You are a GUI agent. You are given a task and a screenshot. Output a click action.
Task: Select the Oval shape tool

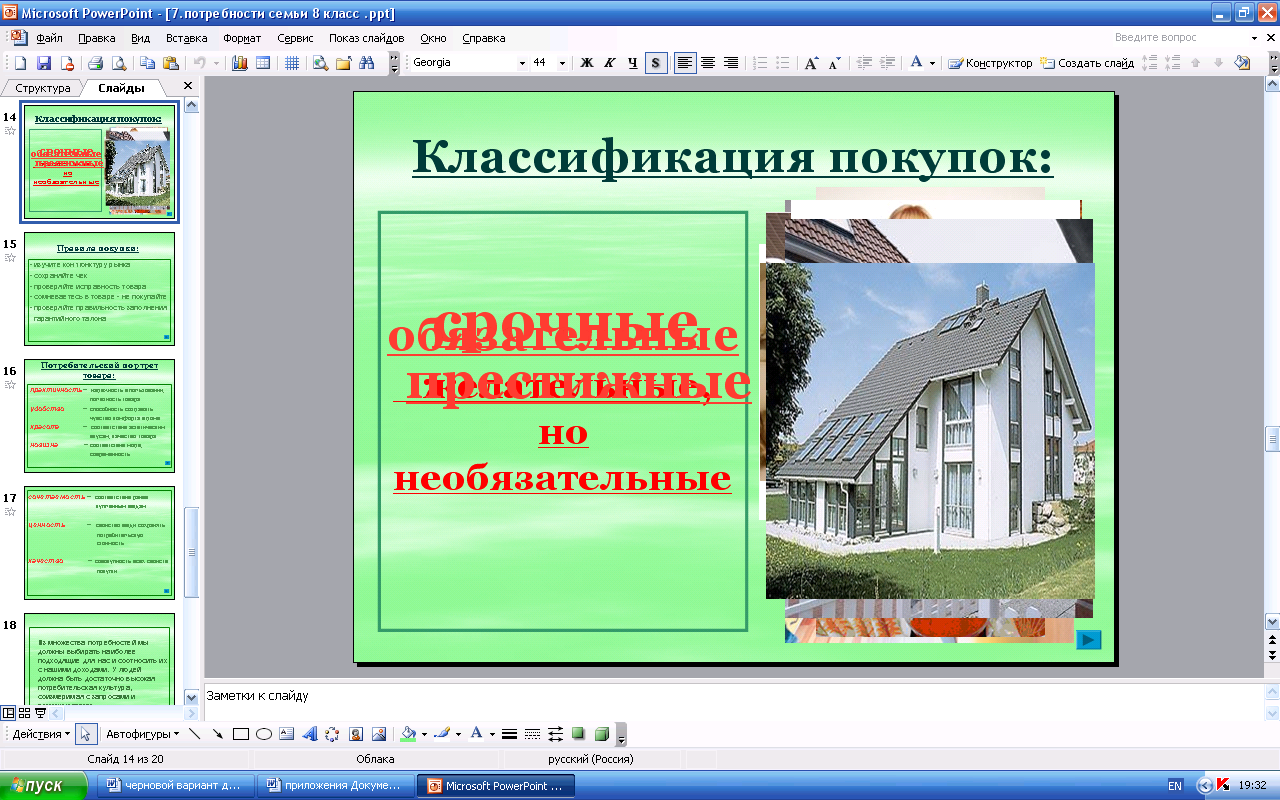[x=264, y=734]
